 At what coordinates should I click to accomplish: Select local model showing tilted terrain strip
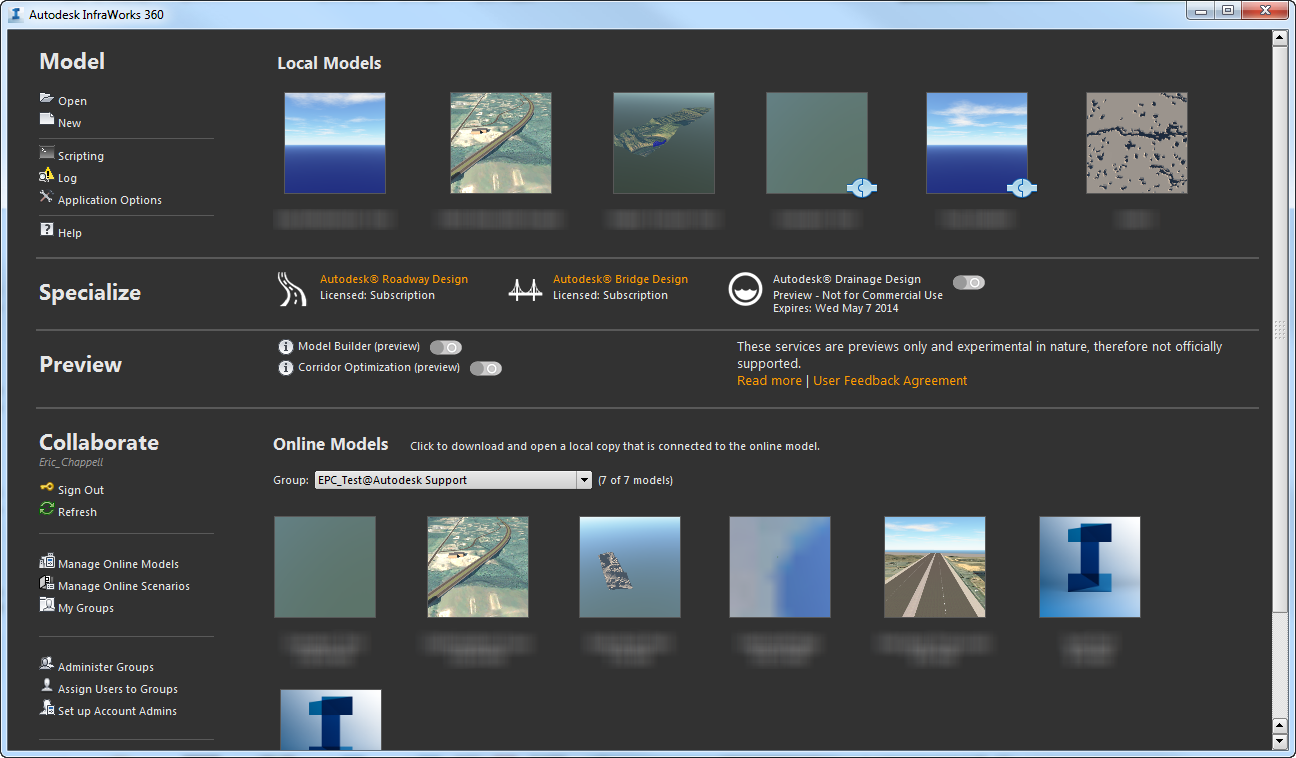[664, 143]
